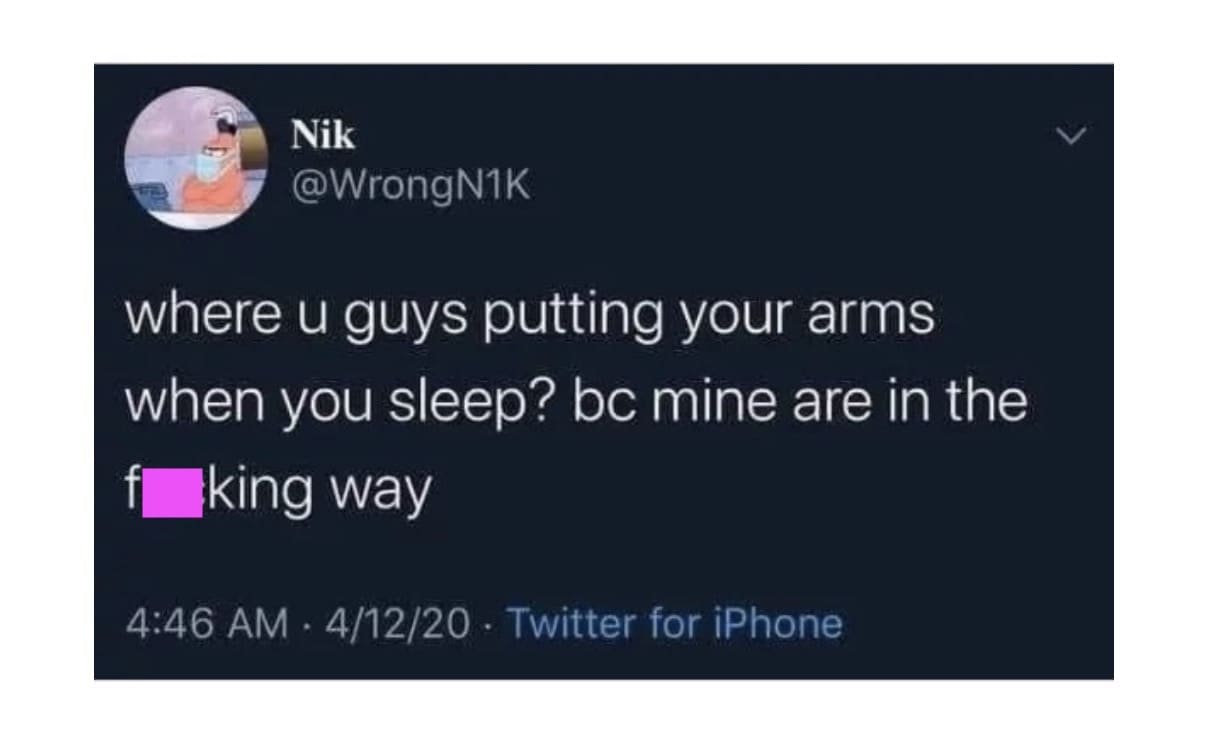Select the 4/12/20 date text

(396, 625)
